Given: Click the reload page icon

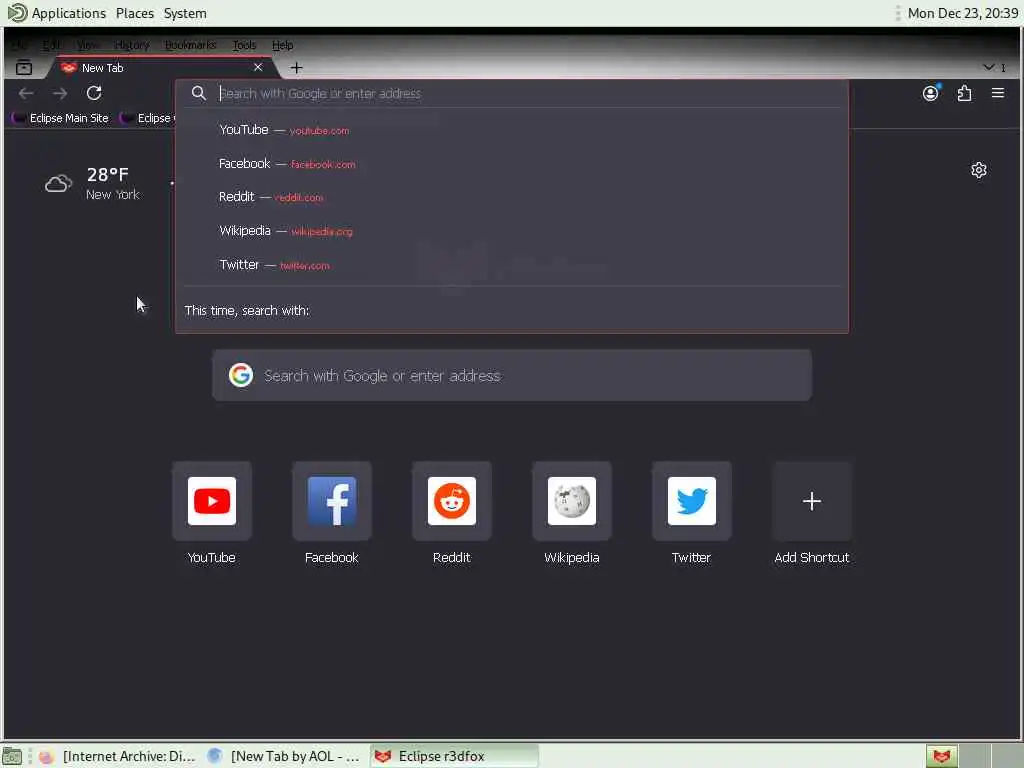Looking at the screenshot, I should (94, 93).
